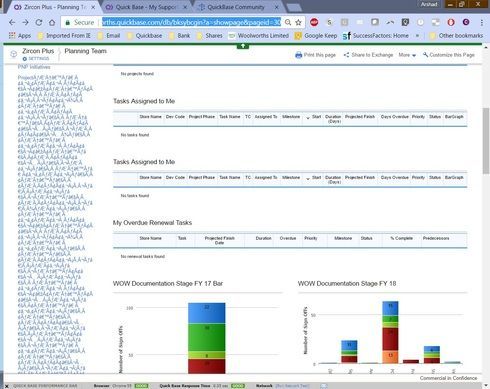
Task: Switch to the QuickBase Community tab
Action: (x=235, y=7)
